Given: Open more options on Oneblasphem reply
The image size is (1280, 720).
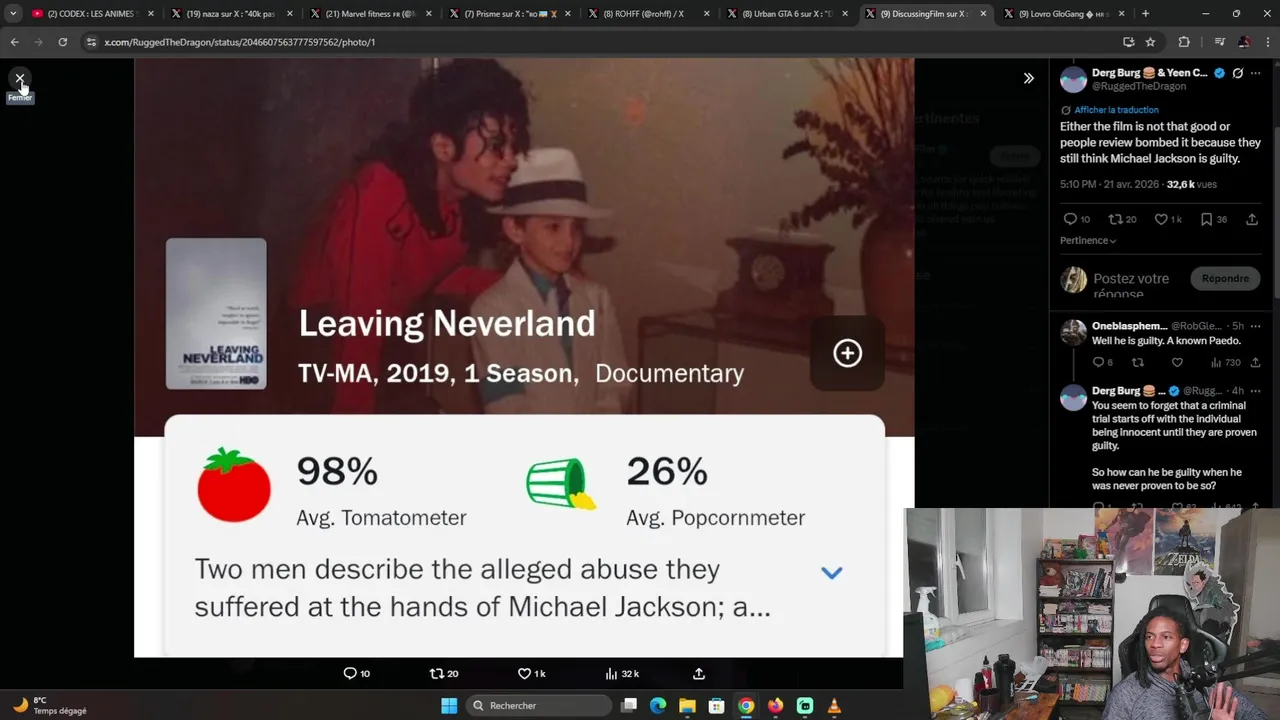Looking at the screenshot, I should (1256, 326).
